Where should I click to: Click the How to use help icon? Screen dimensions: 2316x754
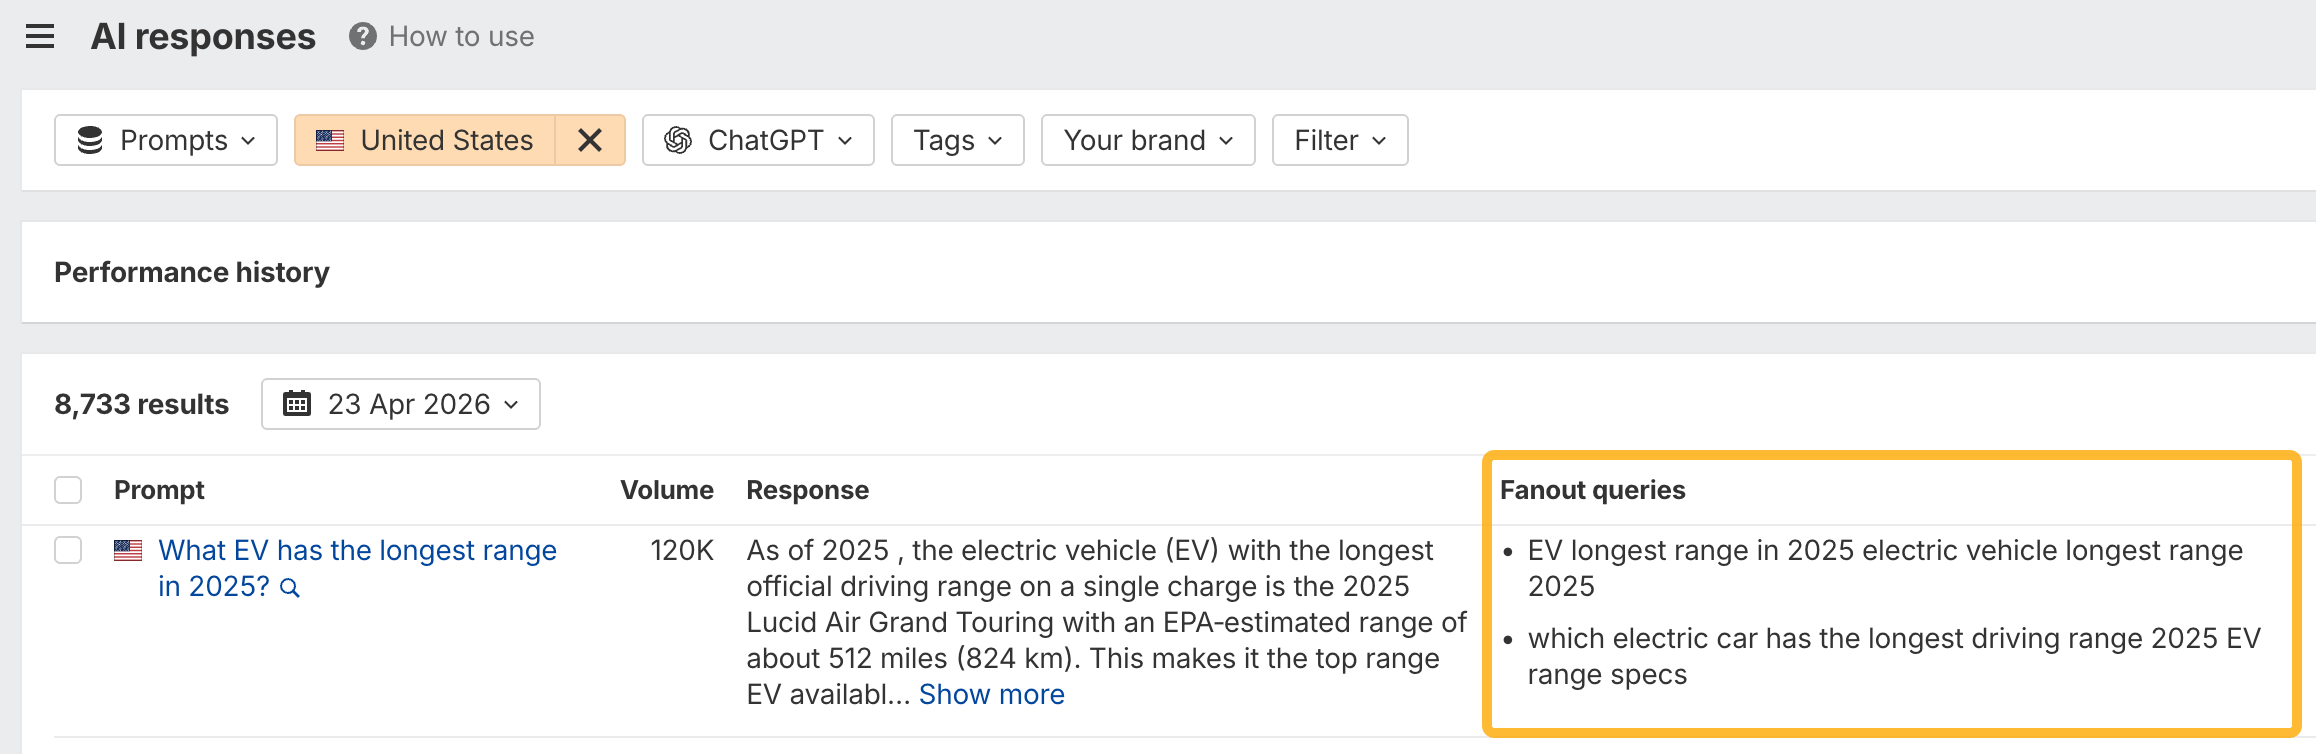tap(362, 37)
